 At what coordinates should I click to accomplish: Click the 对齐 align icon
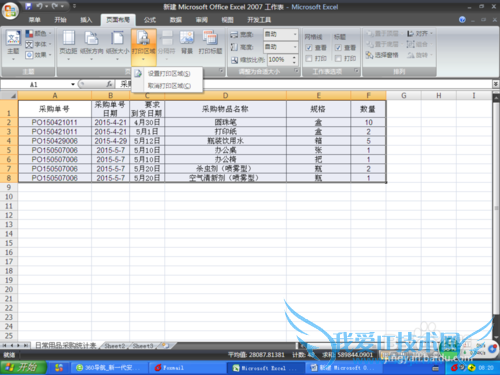[x=411, y=33]
